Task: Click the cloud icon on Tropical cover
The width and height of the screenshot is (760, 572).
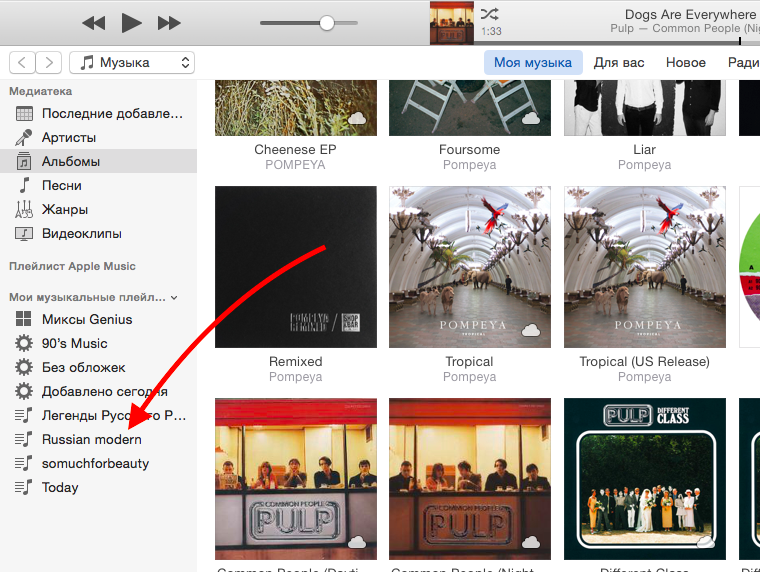Action: click(531, 330)
